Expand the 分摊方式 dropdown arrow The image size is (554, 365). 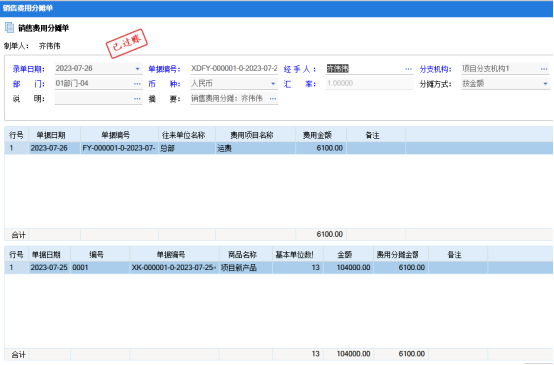point(545,84)
